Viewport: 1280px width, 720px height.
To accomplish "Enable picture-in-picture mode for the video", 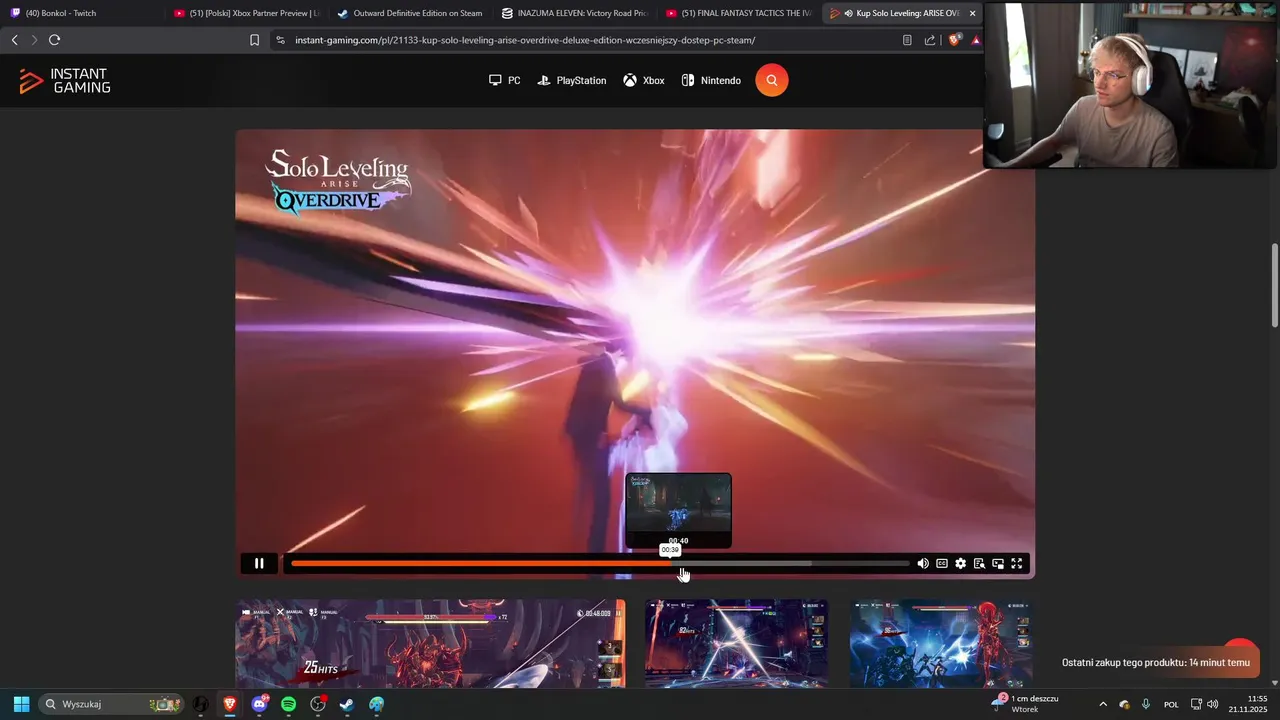I will pyautogui.click(x=998, y=564).
